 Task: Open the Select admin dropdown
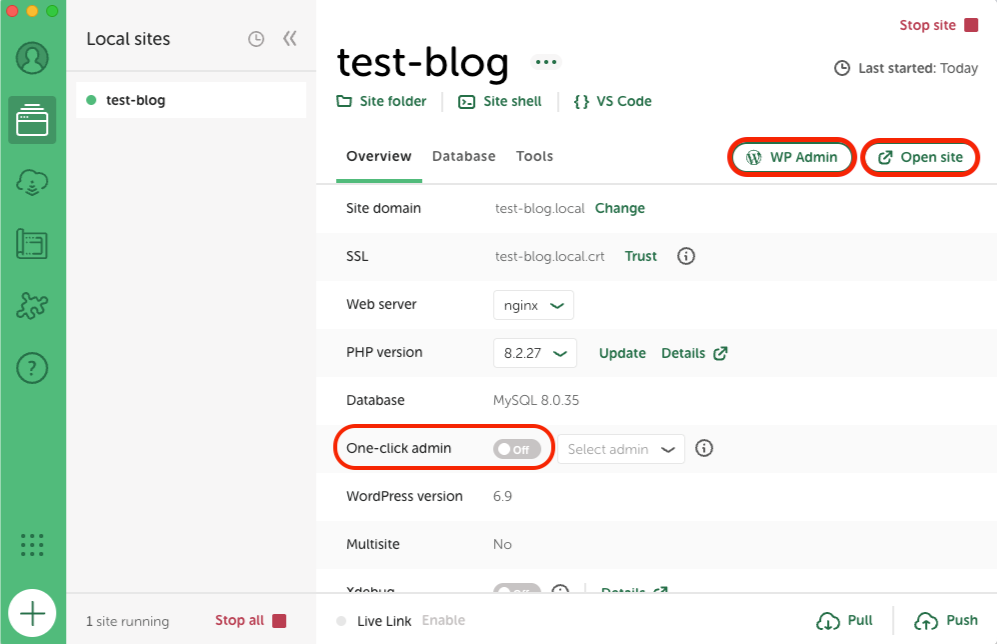pyautogui.click(x=621, y=449)
